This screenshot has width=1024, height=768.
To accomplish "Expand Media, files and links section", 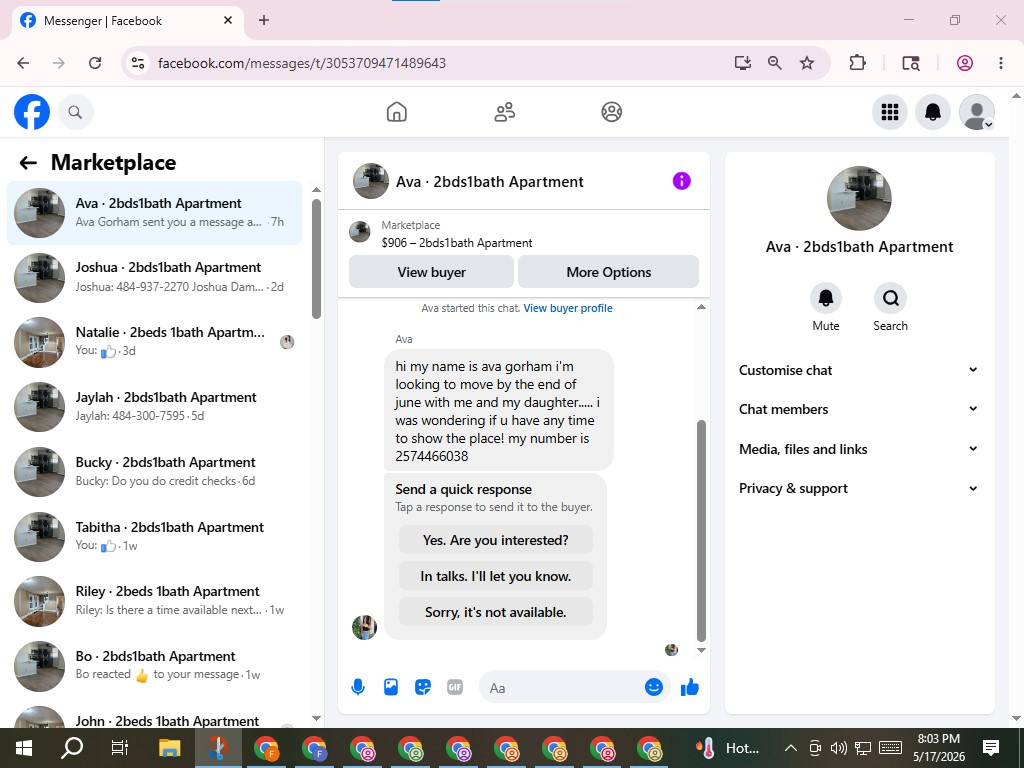I will (x=859, y=449).
